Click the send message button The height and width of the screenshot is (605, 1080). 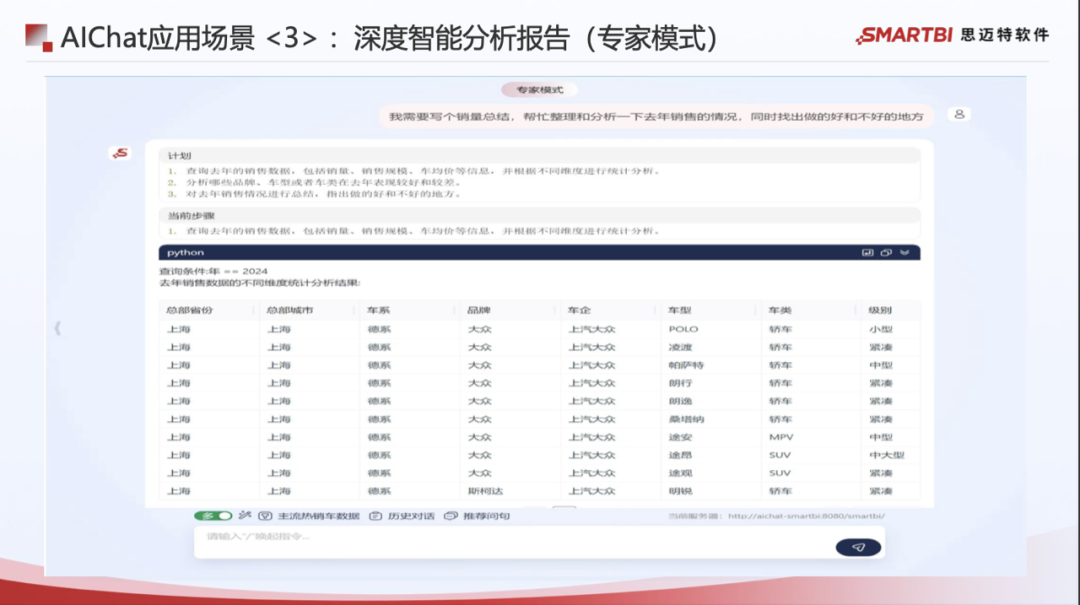[x=858, y=547]
